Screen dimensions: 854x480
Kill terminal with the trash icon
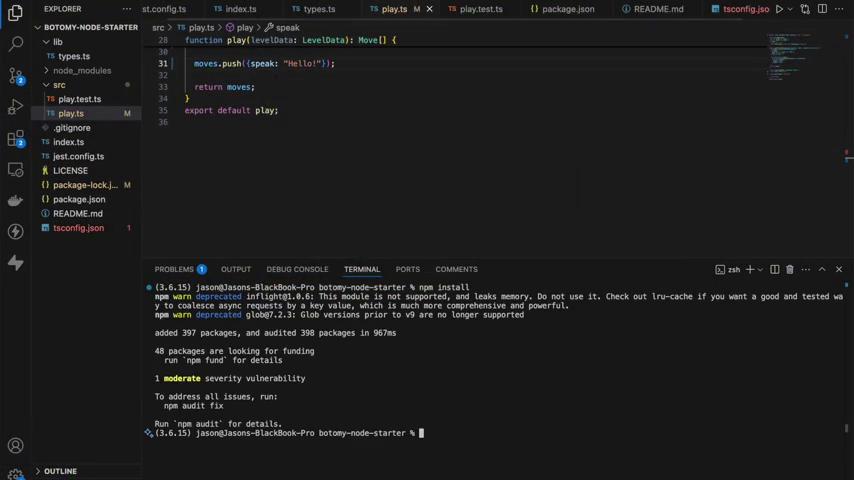coord(789,269)
